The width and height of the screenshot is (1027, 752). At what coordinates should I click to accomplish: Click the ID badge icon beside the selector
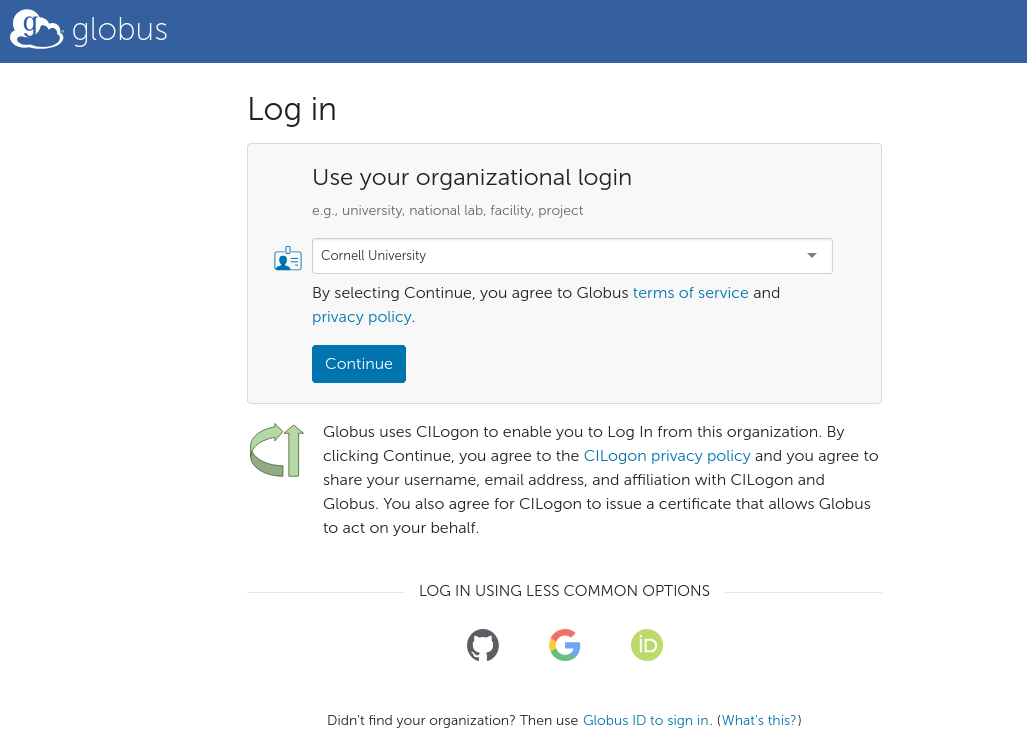288,257
